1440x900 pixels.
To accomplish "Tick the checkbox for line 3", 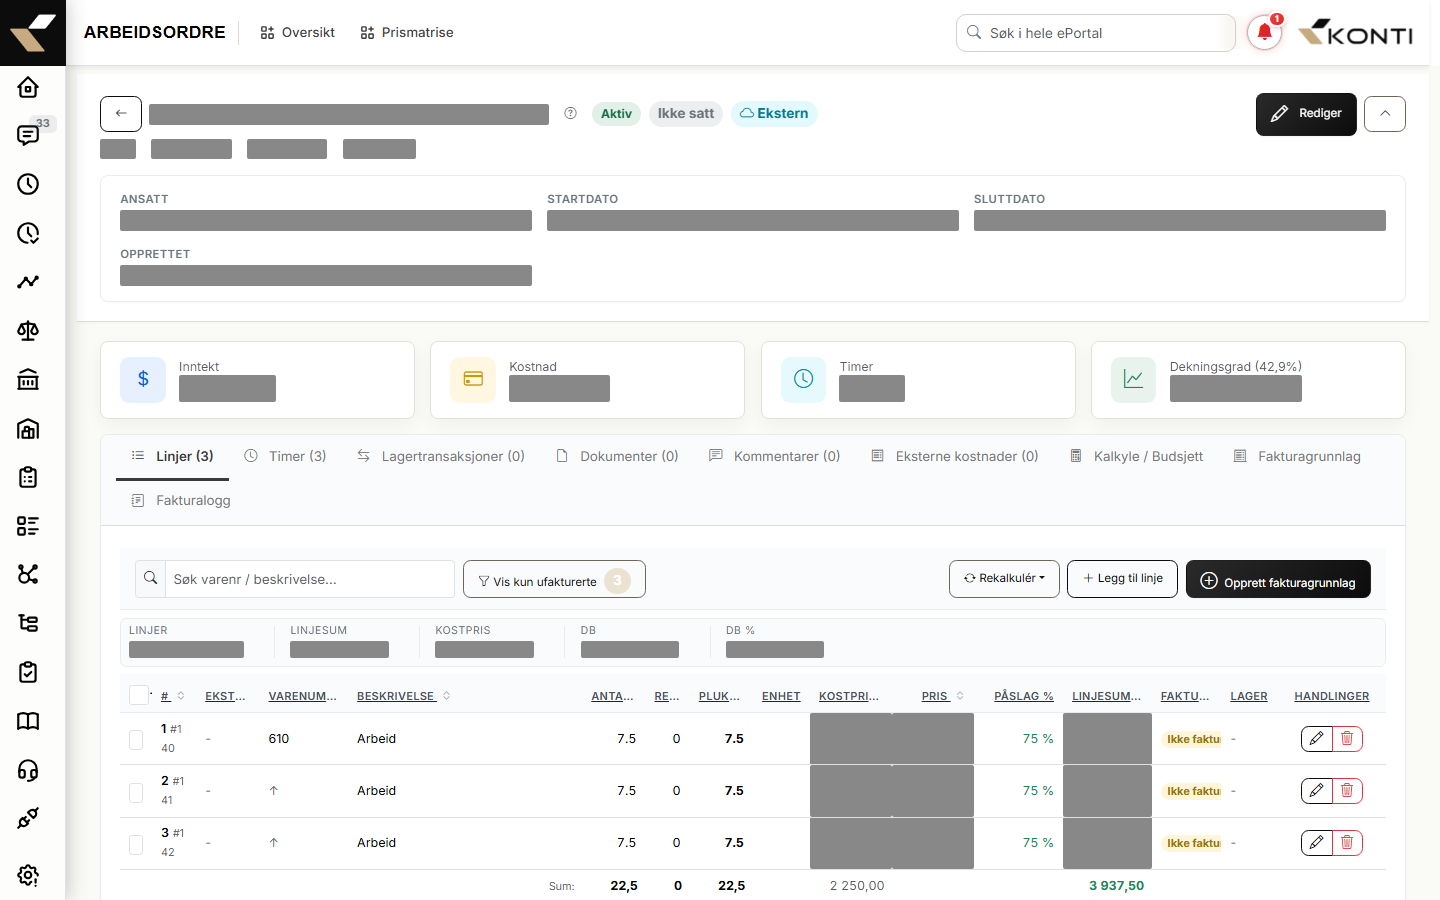I will coord(136,844).
